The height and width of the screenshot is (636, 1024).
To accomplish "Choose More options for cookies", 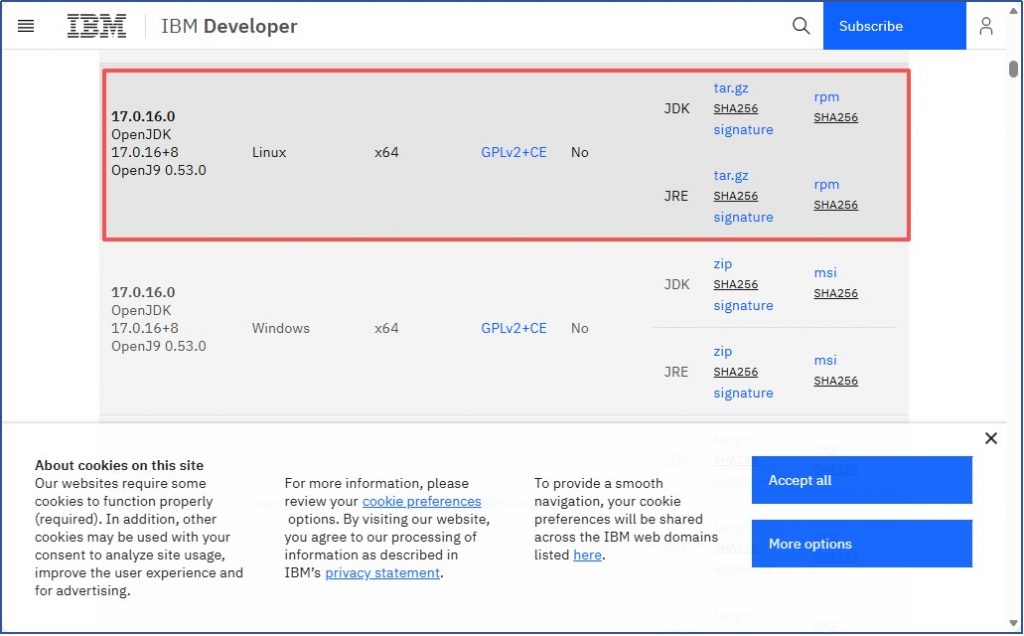I will click(x=861, y=544).
